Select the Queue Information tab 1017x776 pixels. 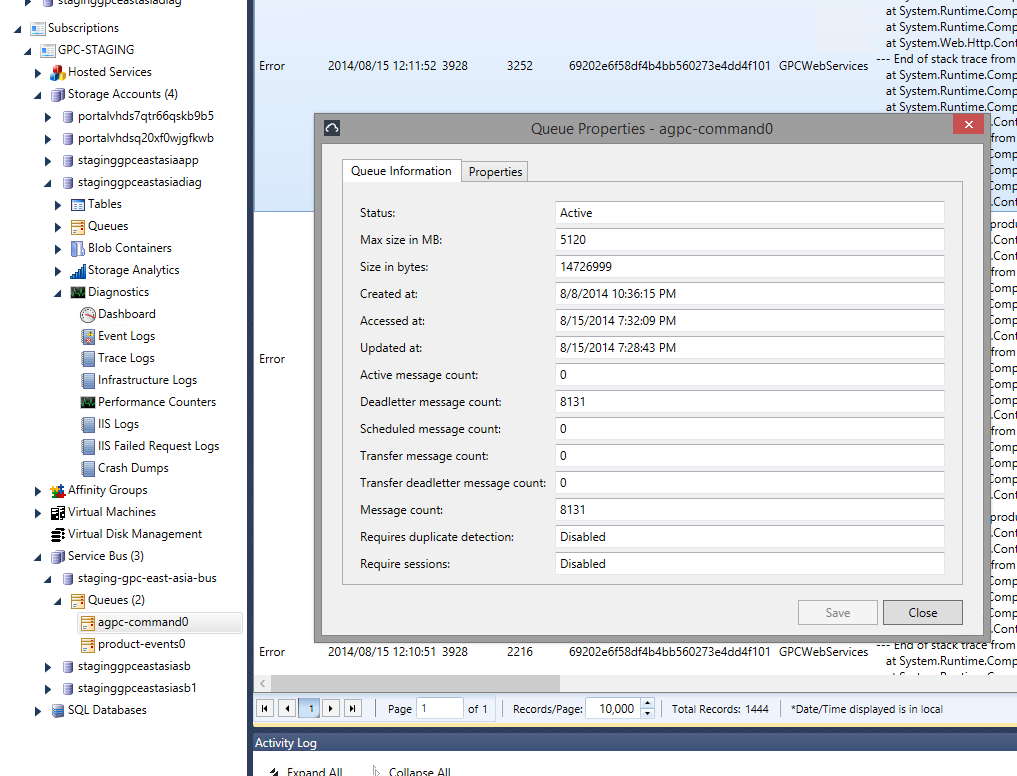point(401,171)
